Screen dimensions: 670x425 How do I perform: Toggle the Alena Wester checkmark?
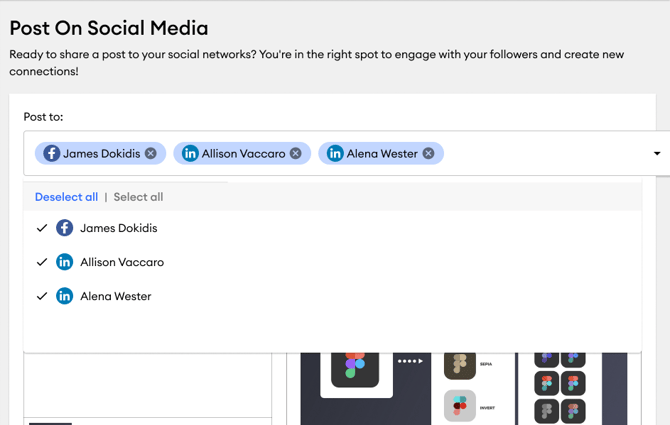42,296
